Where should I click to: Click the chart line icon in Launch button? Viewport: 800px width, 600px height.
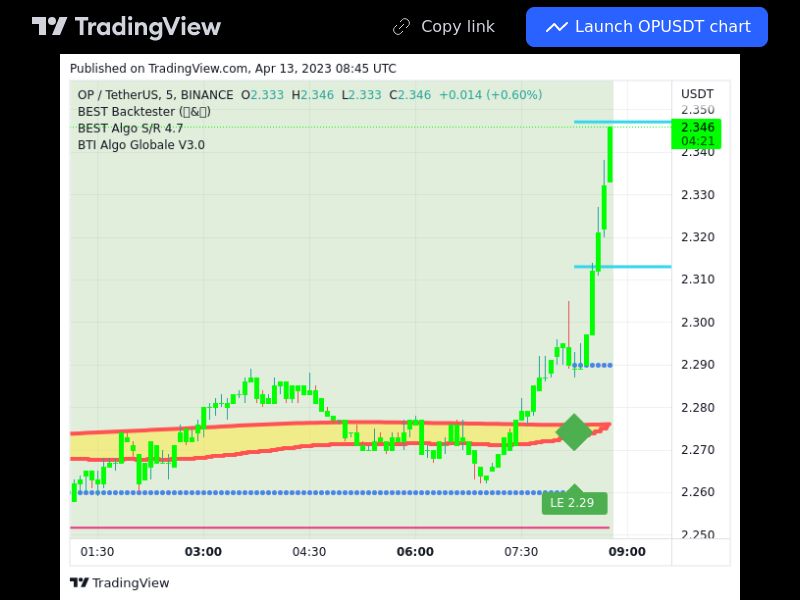(557, 27)
